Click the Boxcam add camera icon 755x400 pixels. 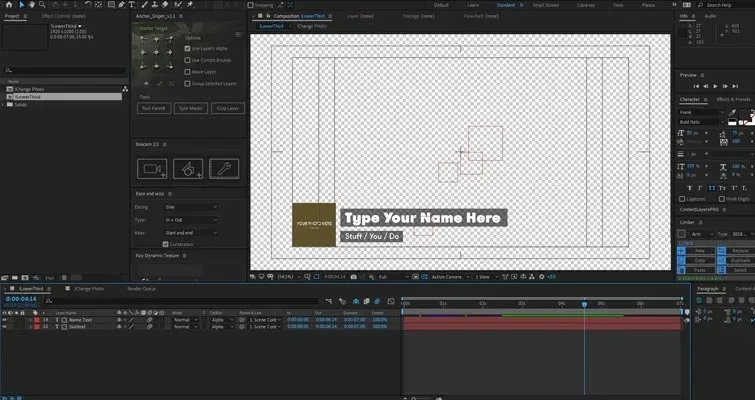point(152,169)
